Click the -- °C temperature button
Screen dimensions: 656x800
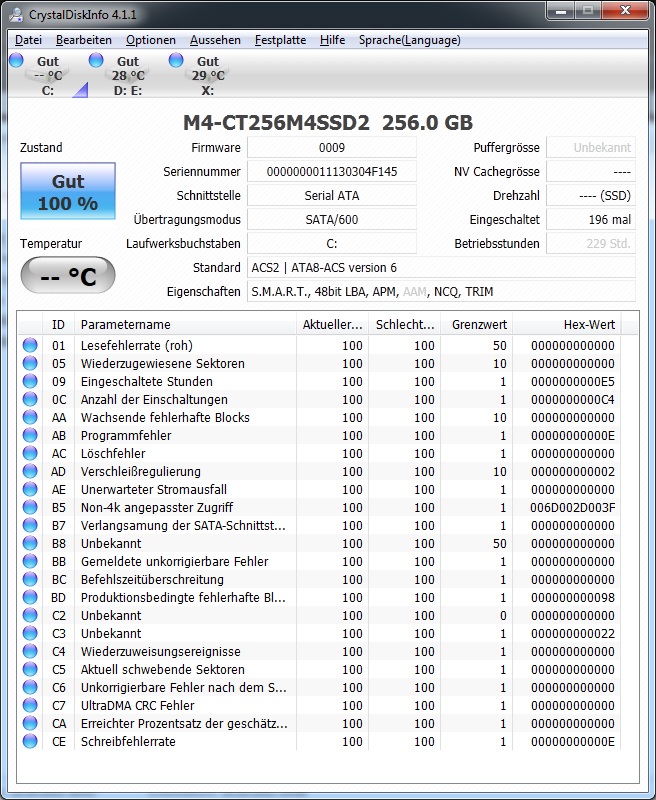[x=68, y=276]
